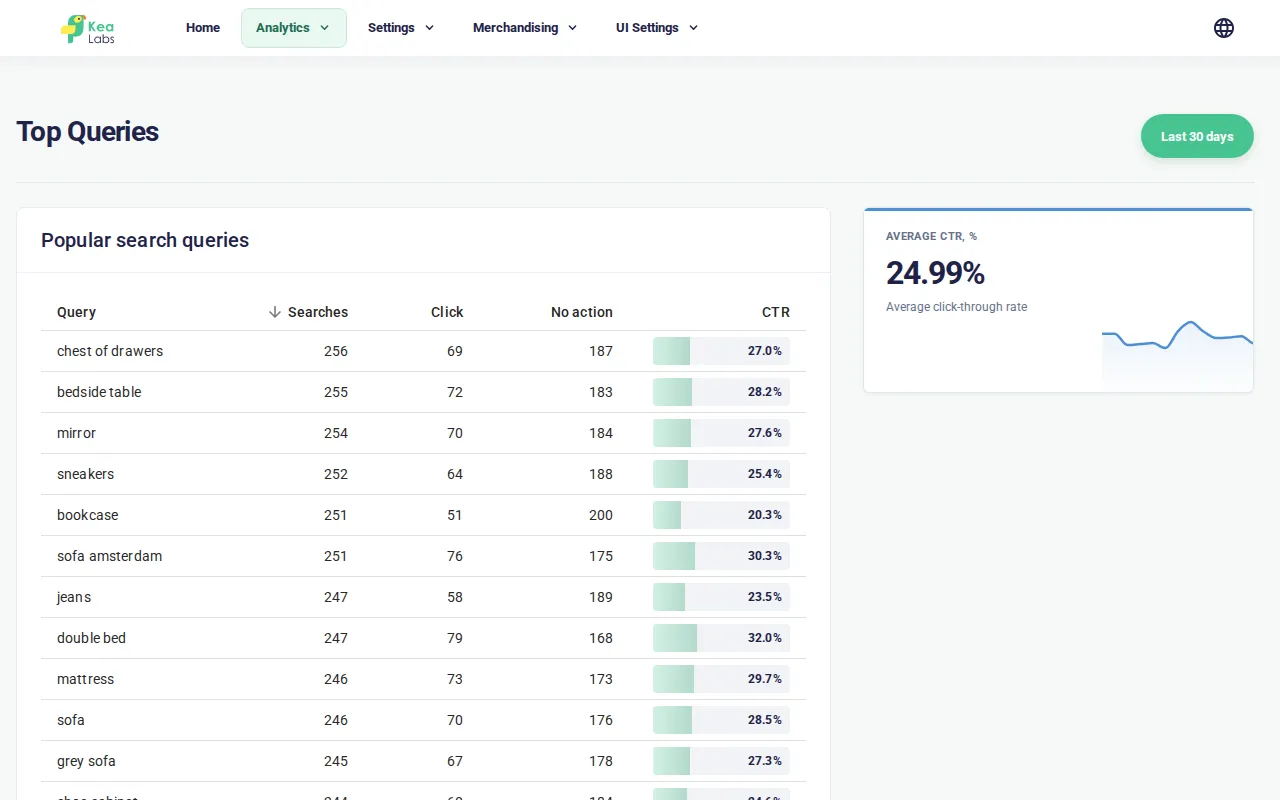
Task: Click the 168 no action value
Action: pos(601,638)
